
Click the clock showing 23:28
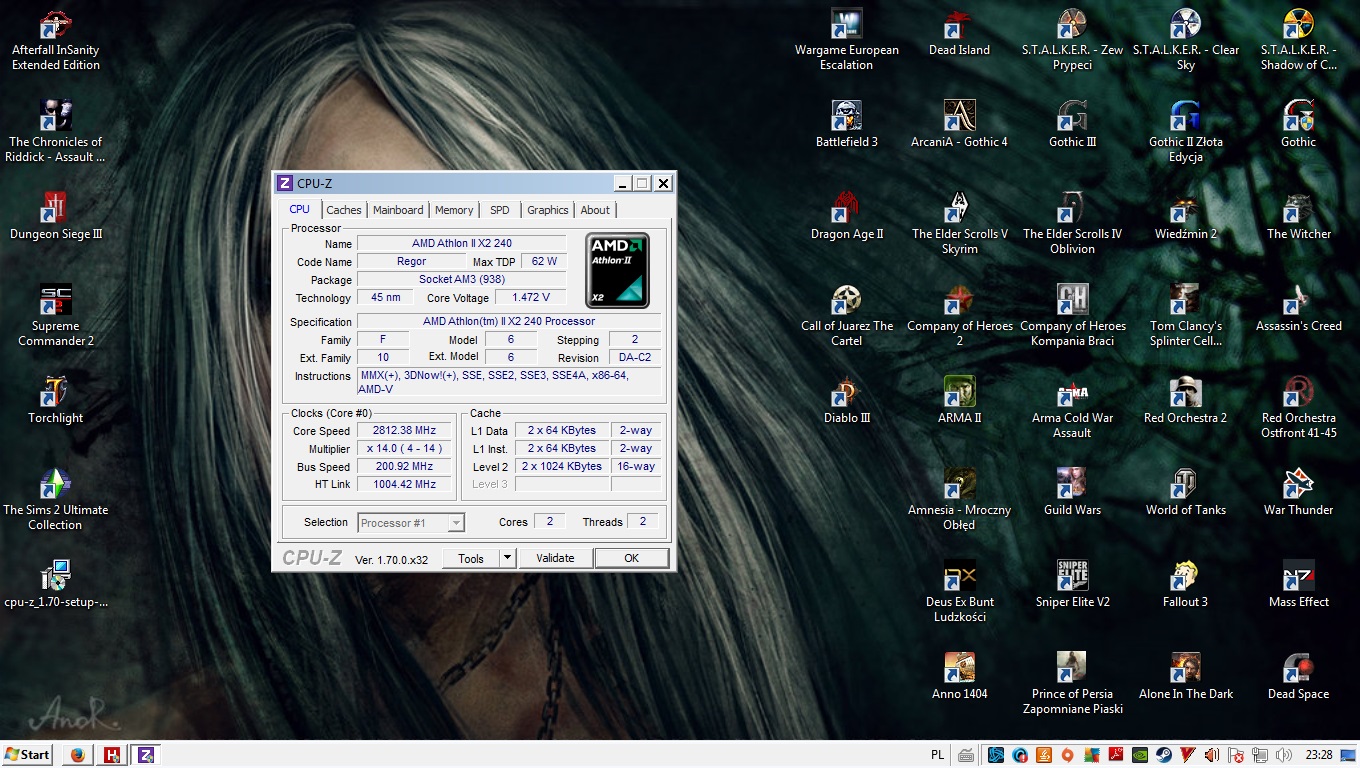point(1318,755)
